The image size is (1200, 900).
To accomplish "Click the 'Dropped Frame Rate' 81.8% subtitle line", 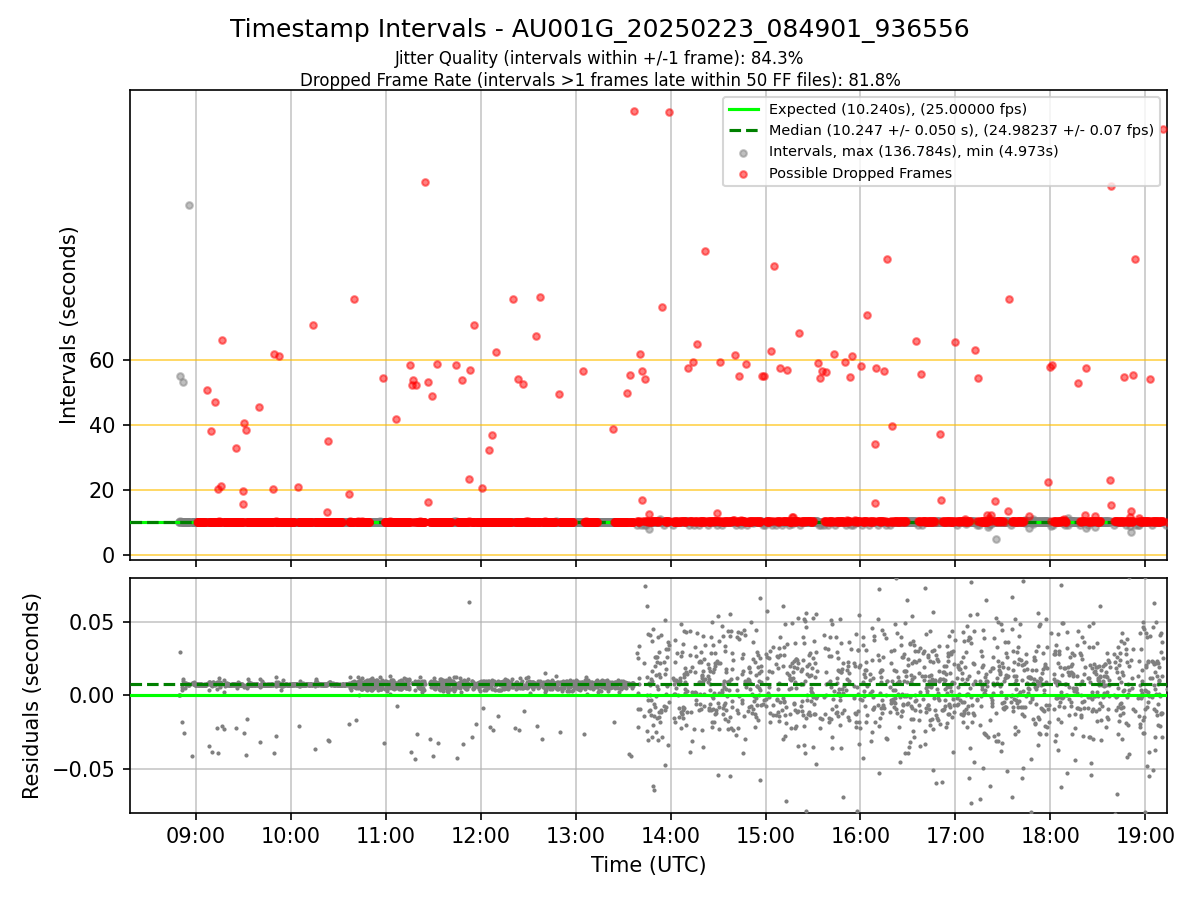I will point(600,80).
